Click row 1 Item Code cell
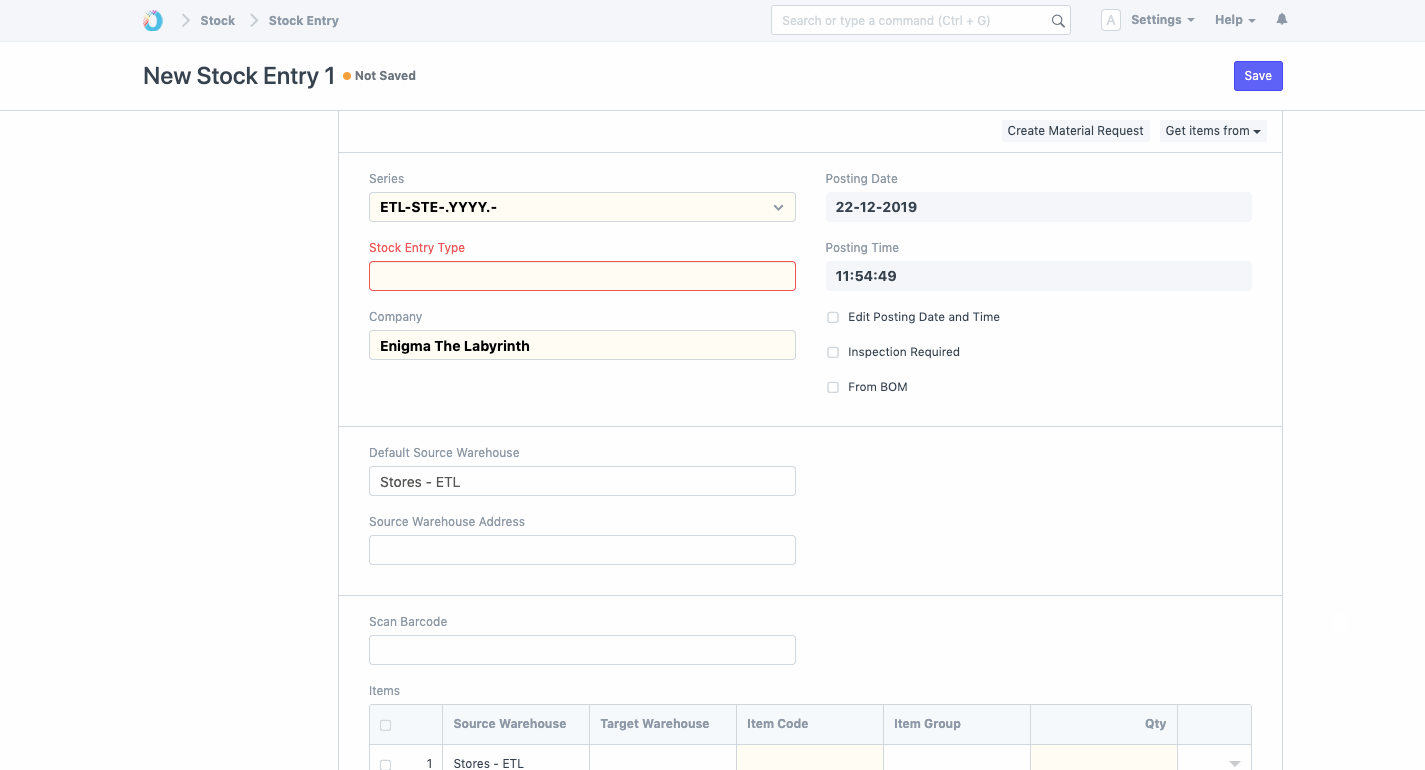1425x770 pixels. (x=810, y=758)
